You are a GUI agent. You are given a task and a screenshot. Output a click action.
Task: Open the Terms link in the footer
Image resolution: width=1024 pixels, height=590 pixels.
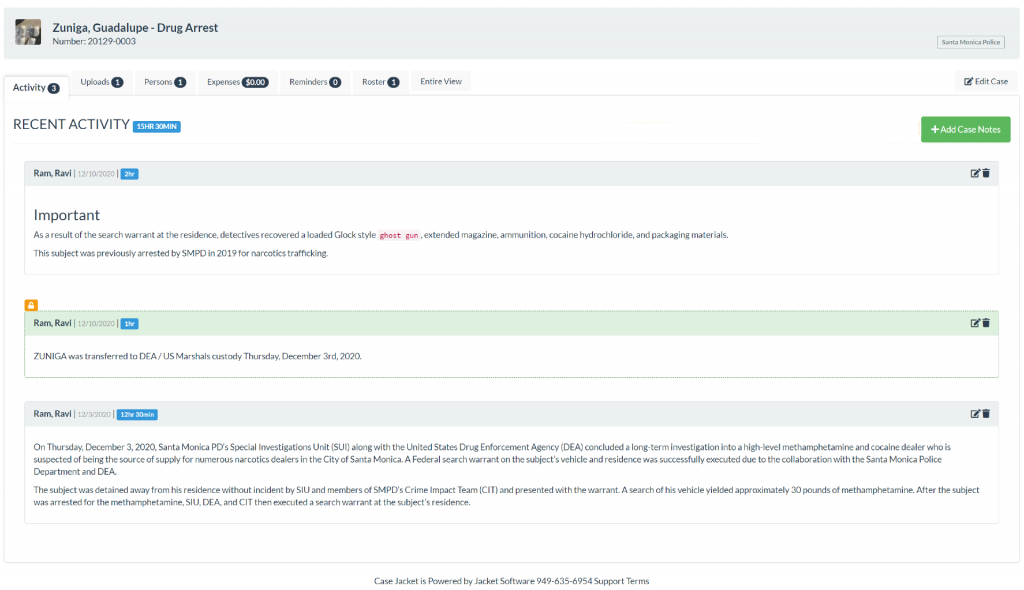[638, 581]
